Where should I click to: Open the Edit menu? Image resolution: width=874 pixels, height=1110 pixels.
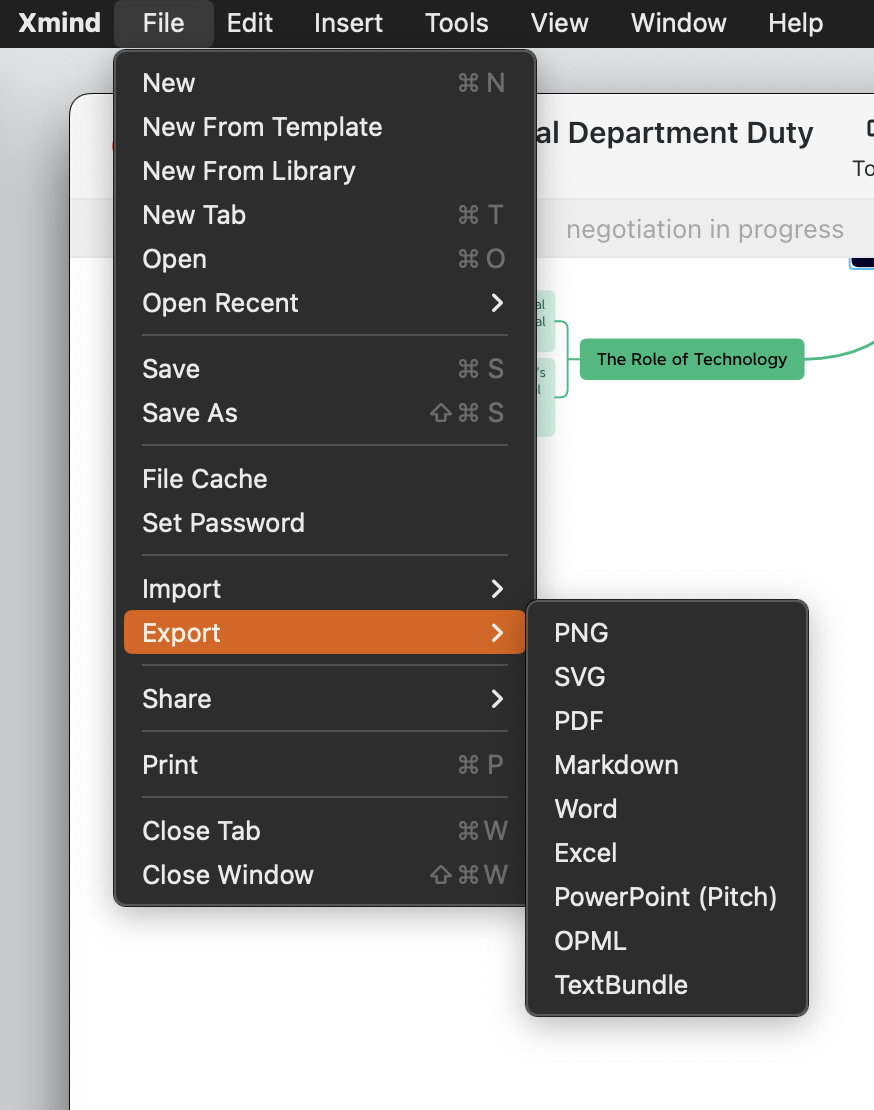coord(250,23)
